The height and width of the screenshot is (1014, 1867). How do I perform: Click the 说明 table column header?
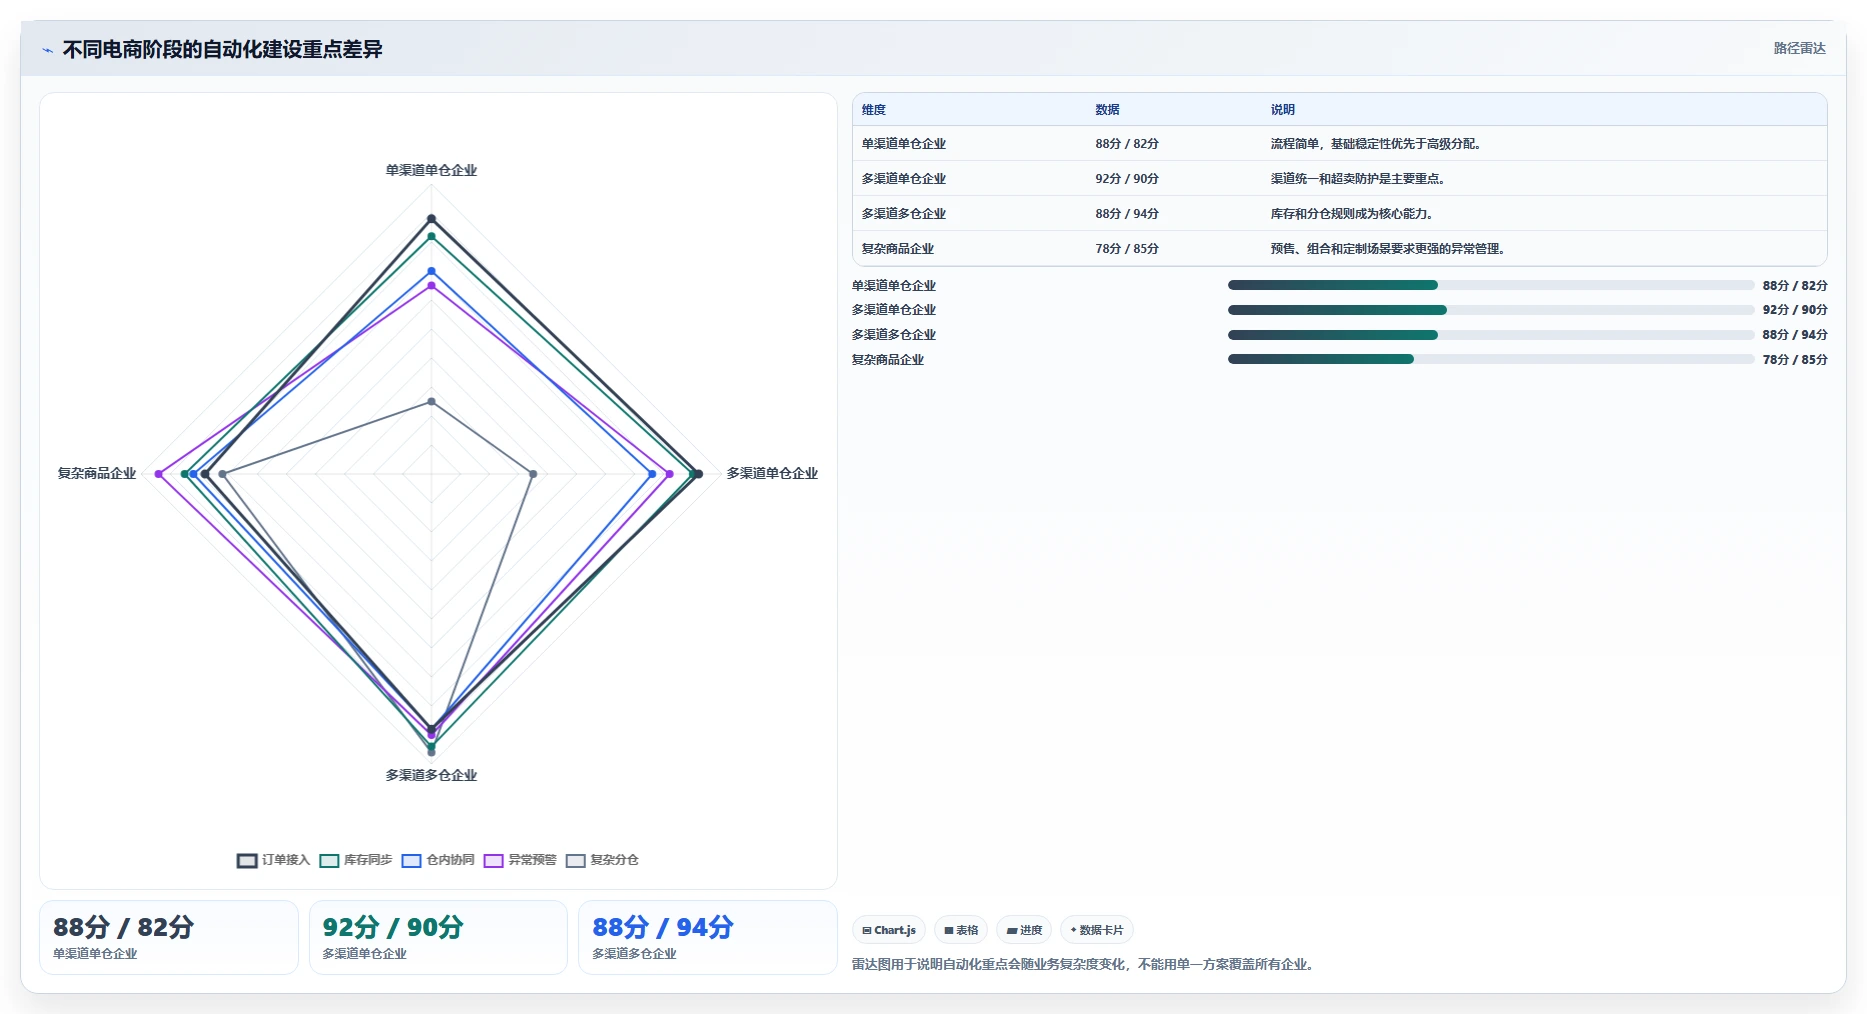coord(1283,110)
